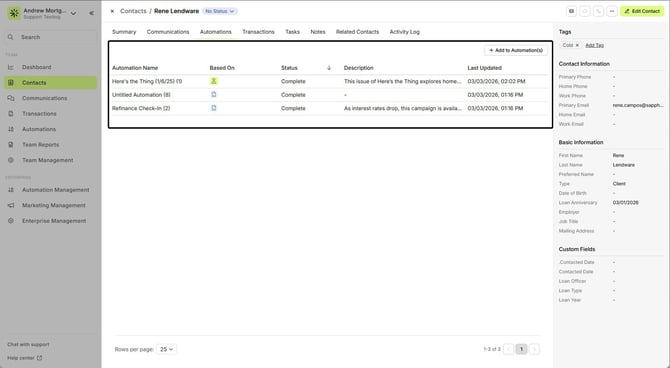The image size is (670, 368).
Task: Sort by Last Updated column header
Action: (485, 68)
